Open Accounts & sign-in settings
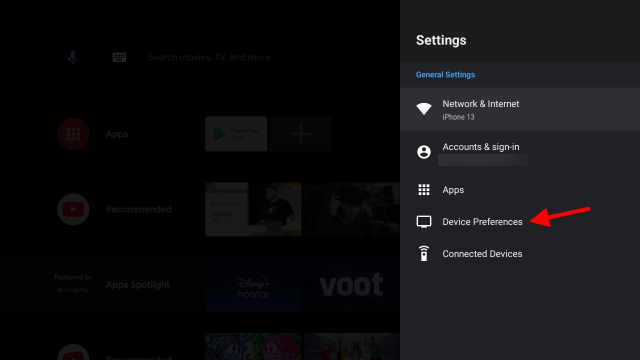640x360 pixels. click(x=520, y=152)
